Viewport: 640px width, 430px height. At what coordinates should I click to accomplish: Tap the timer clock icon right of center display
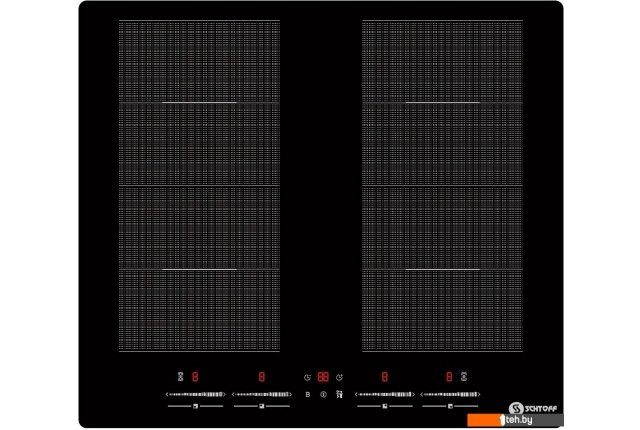point(340,377)
